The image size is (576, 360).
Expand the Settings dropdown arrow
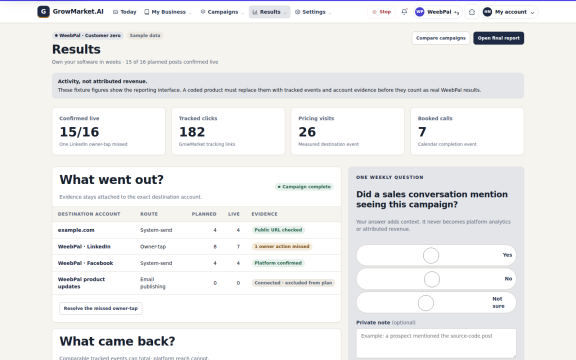pyautogui.click(x=330, y=12)
